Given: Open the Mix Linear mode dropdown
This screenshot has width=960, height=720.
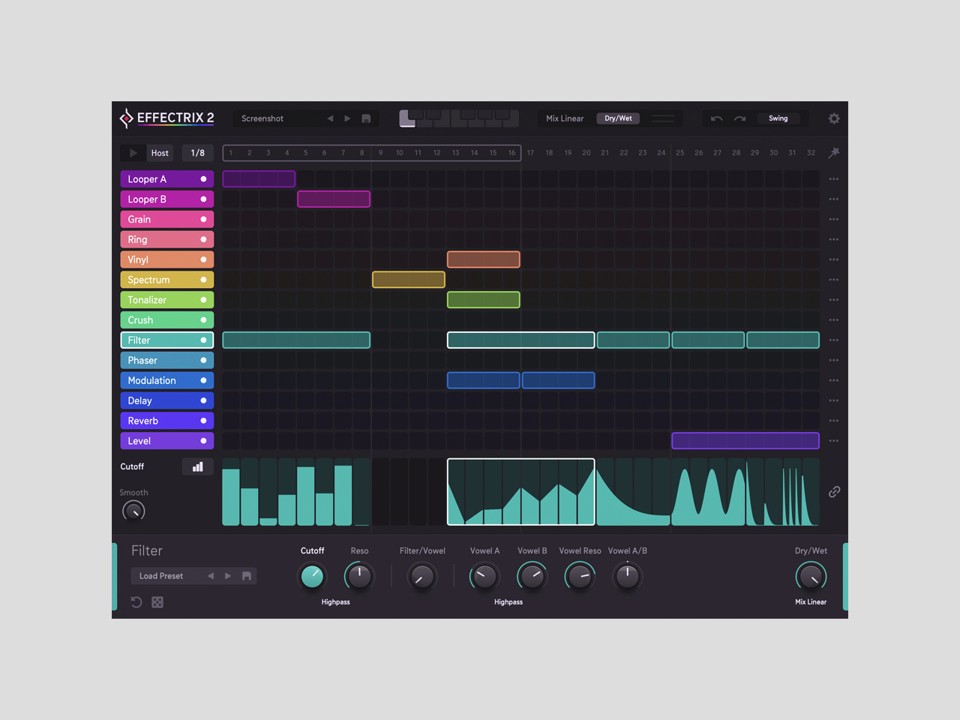Looking at the screenshot, I should coord(564,118).
